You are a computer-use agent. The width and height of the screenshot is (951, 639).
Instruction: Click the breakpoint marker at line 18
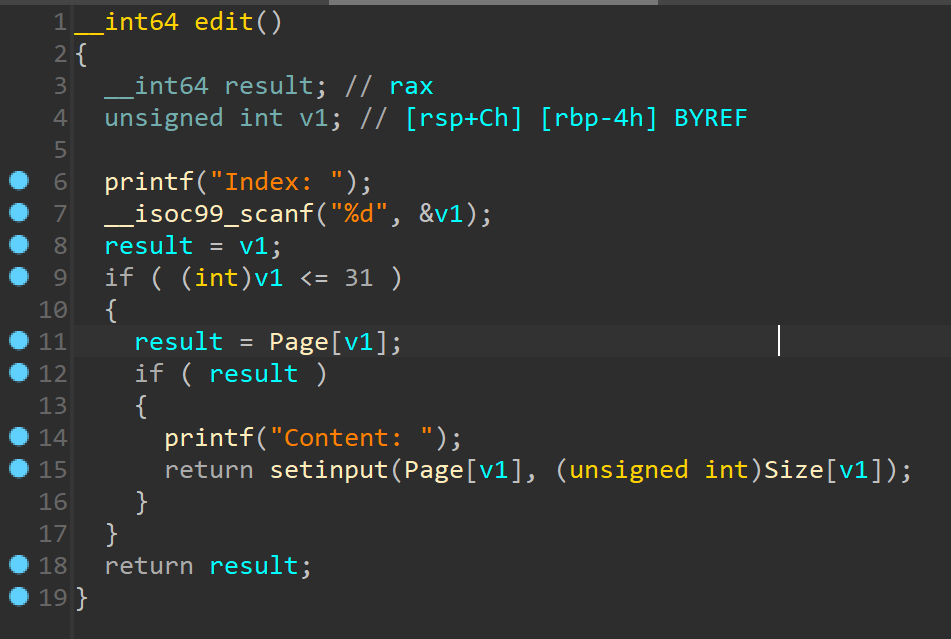point(19,564)
